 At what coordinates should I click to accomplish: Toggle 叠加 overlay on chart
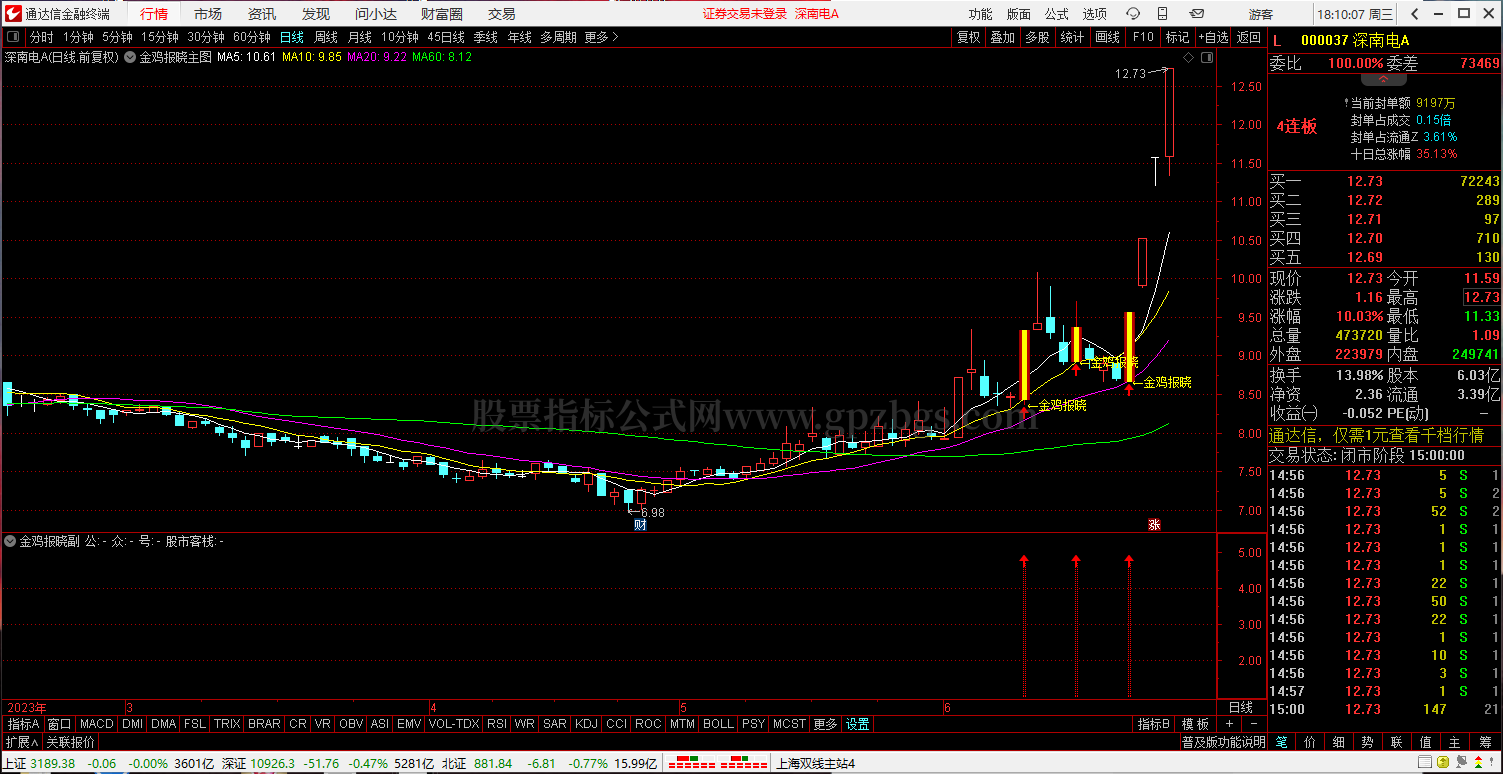coord(1002,37)
